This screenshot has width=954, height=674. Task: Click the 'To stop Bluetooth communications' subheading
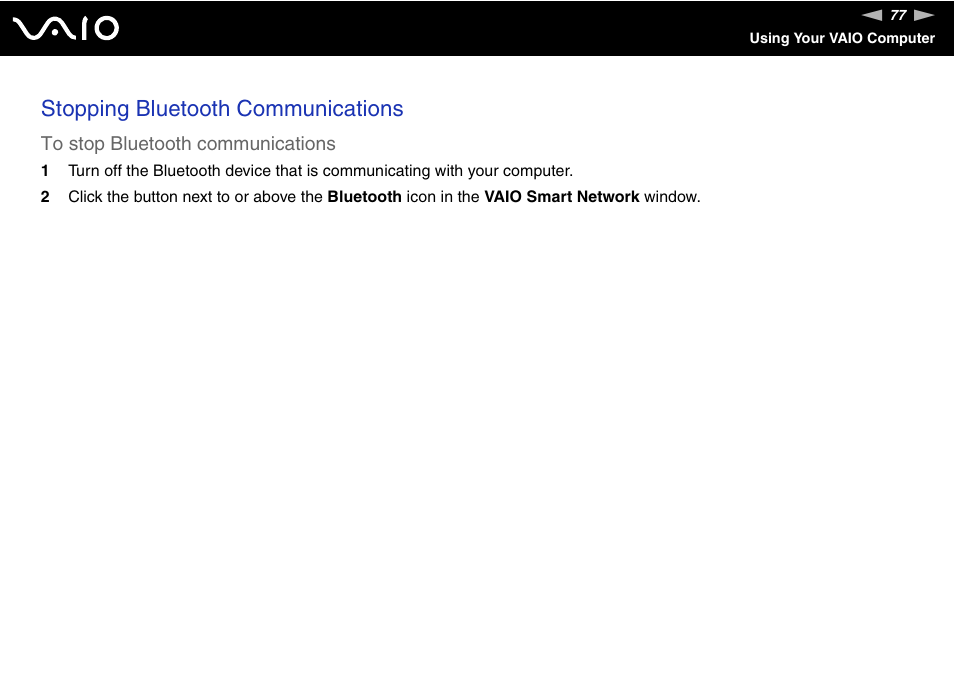point(188,144)
